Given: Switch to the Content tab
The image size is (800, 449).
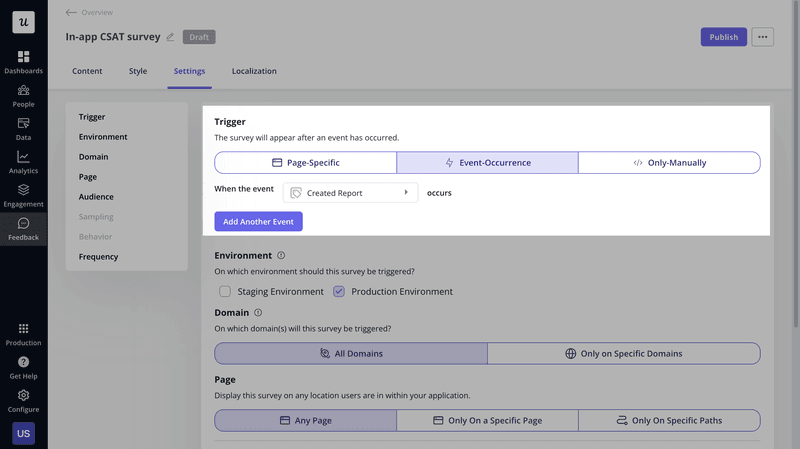Looking at the screenshot, I should [x=87, y=71].
